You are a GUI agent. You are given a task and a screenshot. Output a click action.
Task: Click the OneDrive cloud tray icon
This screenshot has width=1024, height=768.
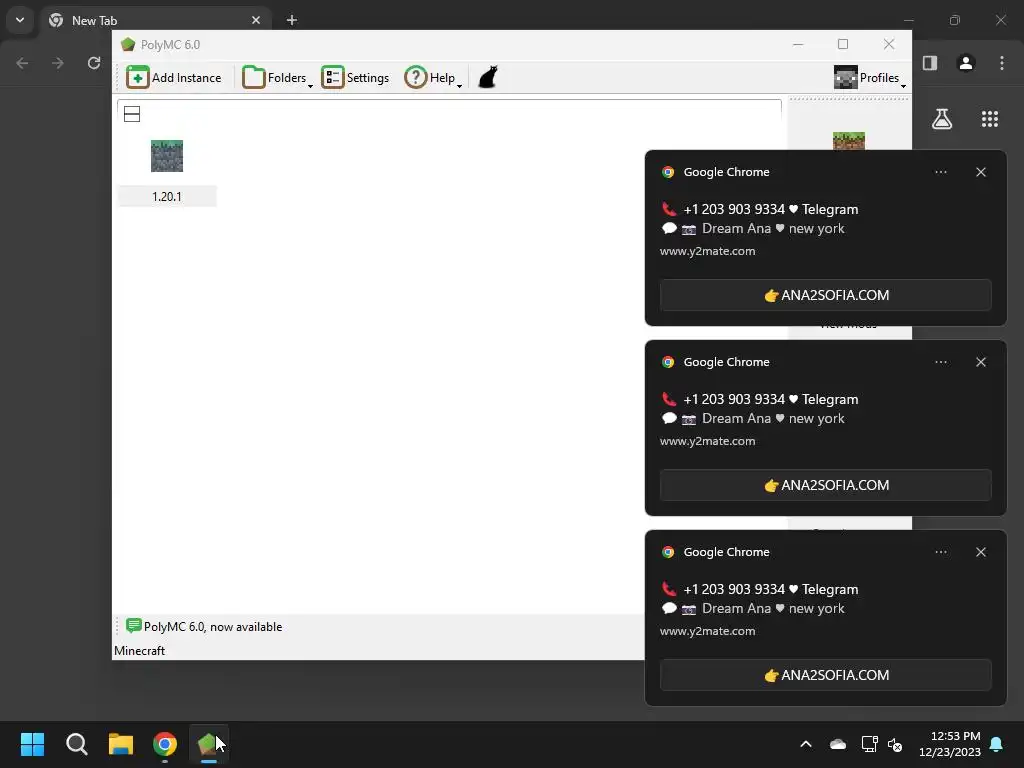[x=838, y=744]
